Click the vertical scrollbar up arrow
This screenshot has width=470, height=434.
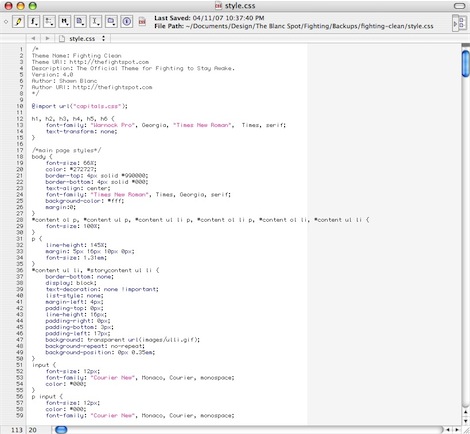pos(465,412)
